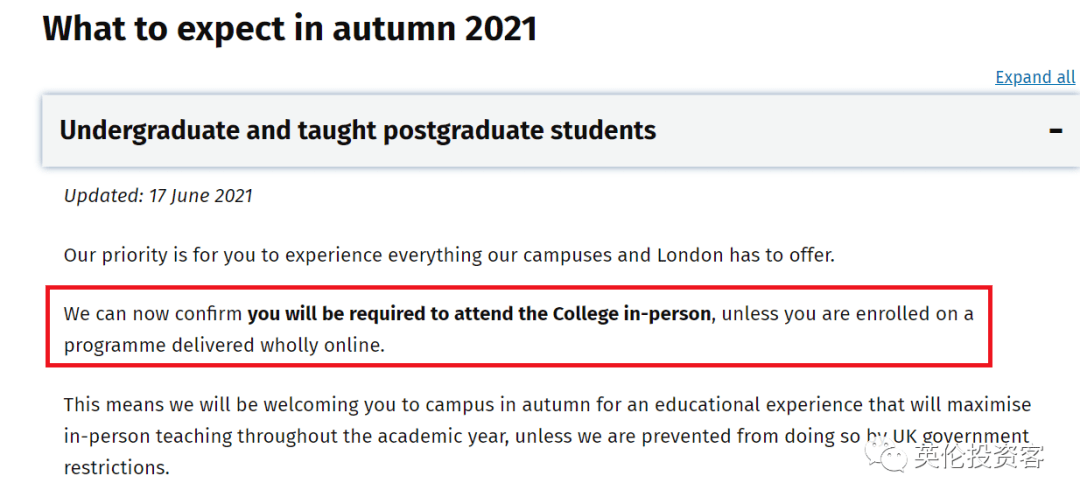The image size is (1080, 504).
Task: Click the word 'restrictions.' on the last line
Action: [116, 468]
